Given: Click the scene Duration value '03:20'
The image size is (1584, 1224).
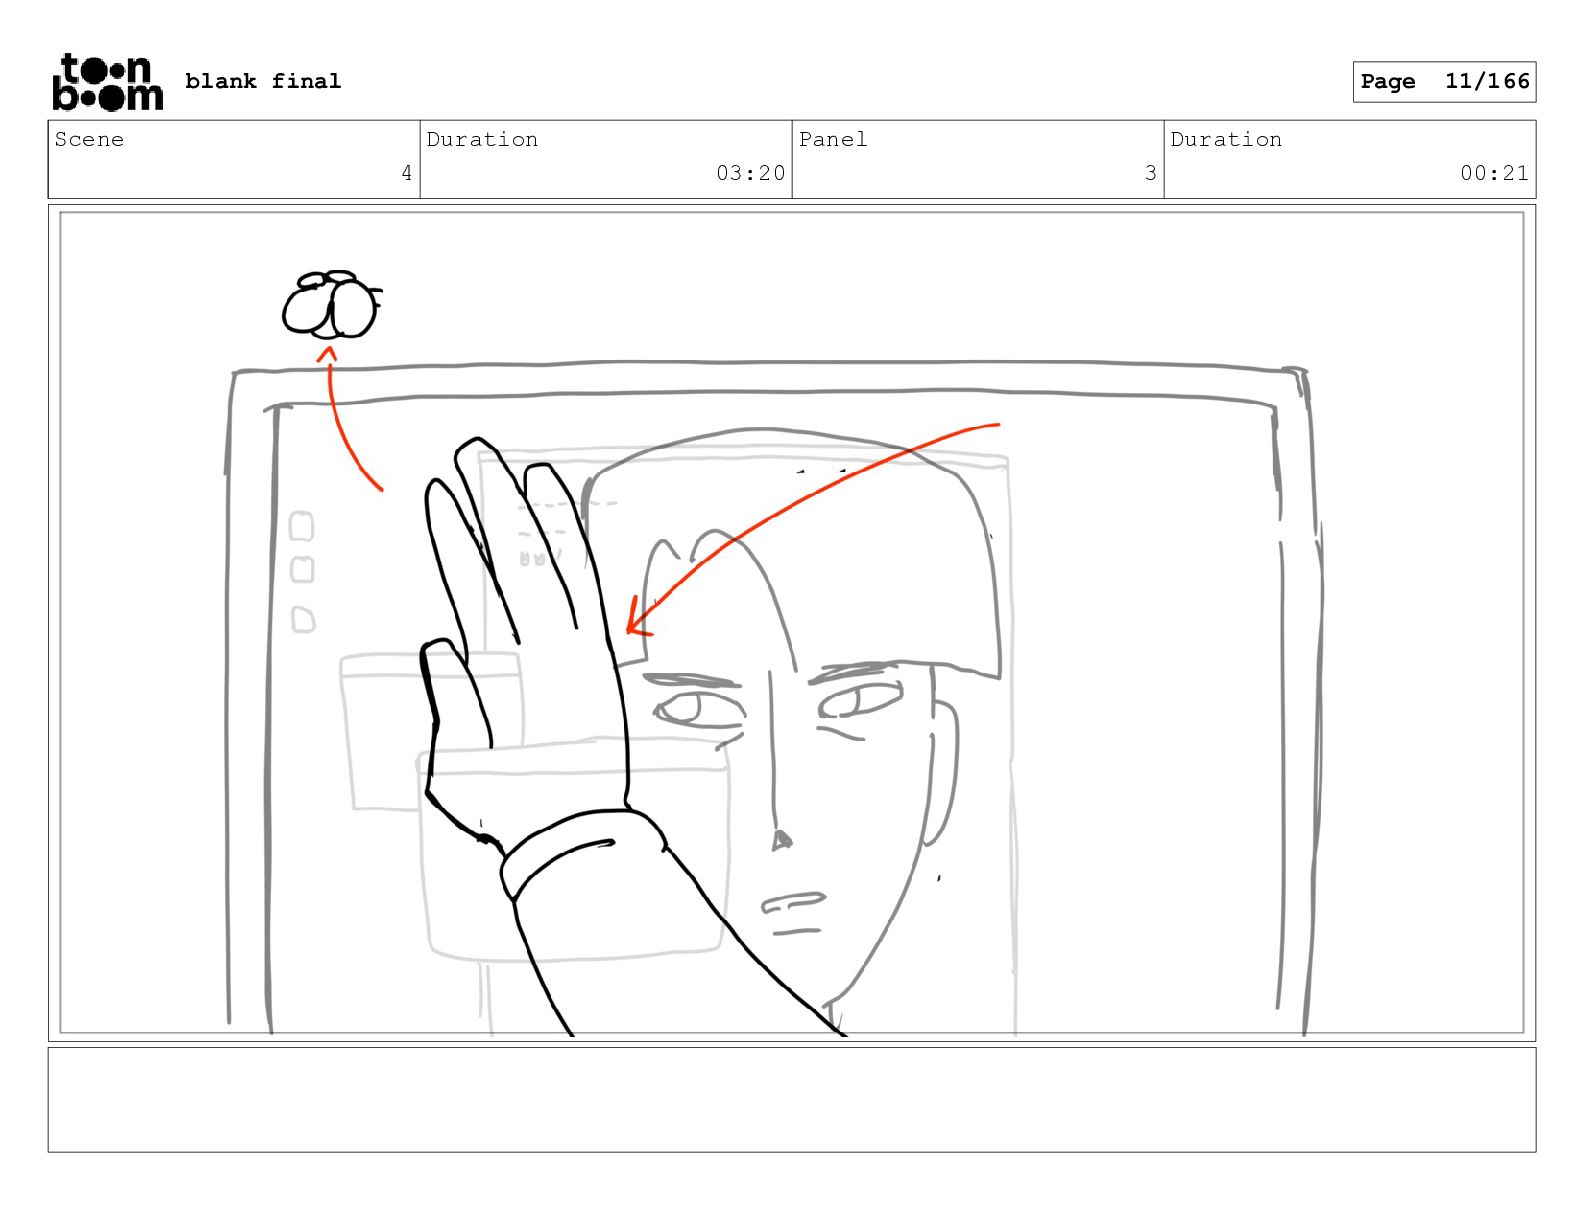Looking at the screenshot, I should tap(750, 173).
